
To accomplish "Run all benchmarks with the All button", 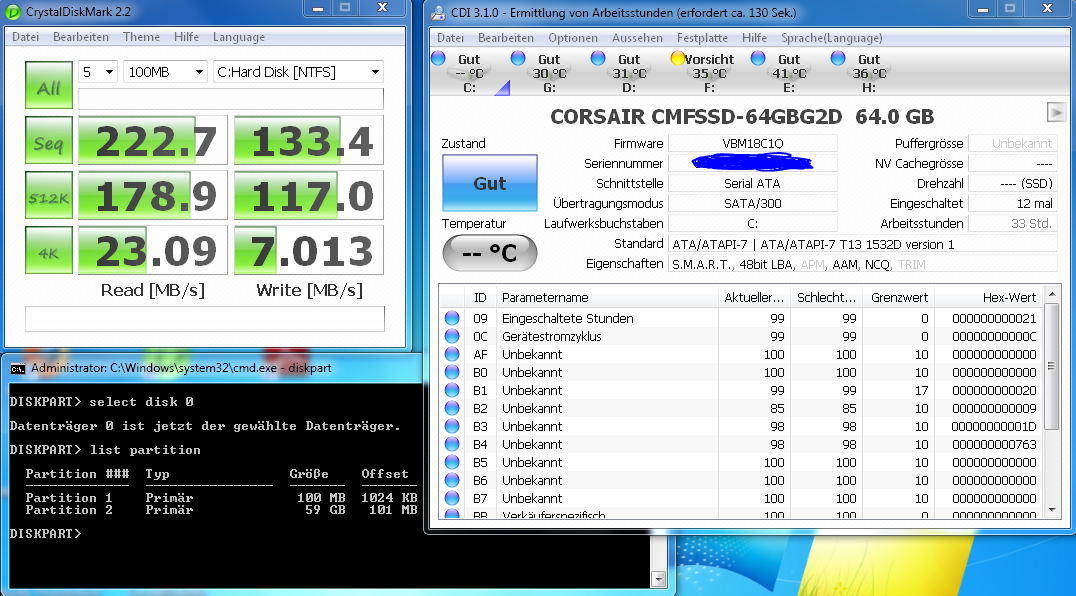I will pos(49,85).
